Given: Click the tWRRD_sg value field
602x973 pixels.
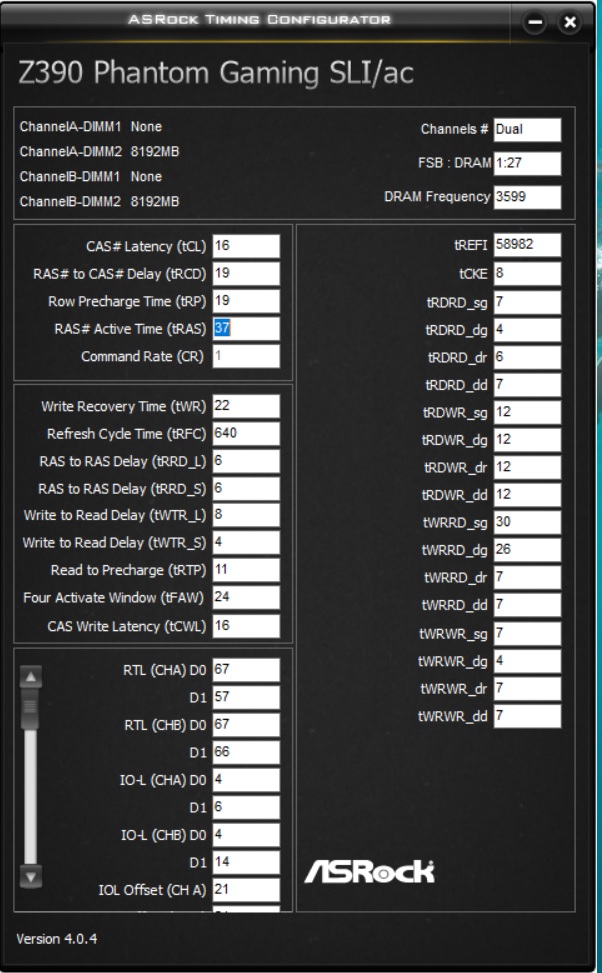Looking at the screenshot, I should 528,522.
